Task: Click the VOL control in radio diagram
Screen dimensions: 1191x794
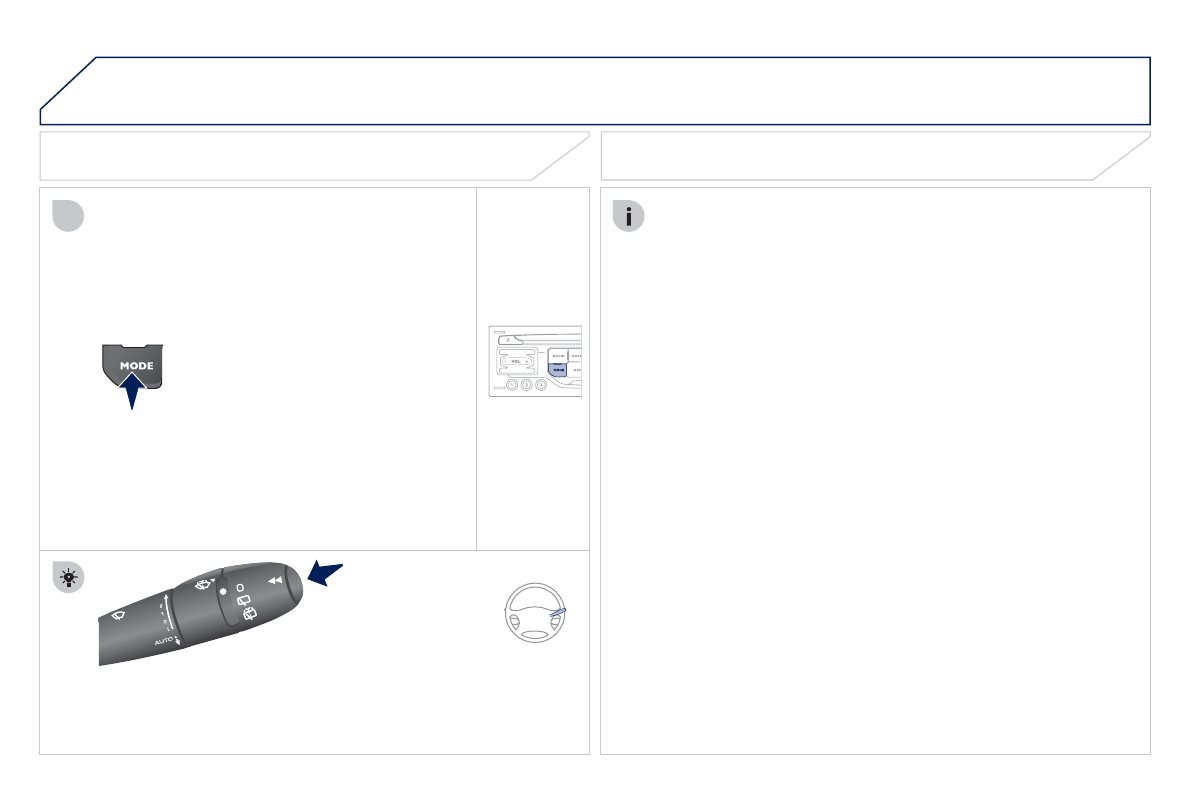Action: click(517, 362)
